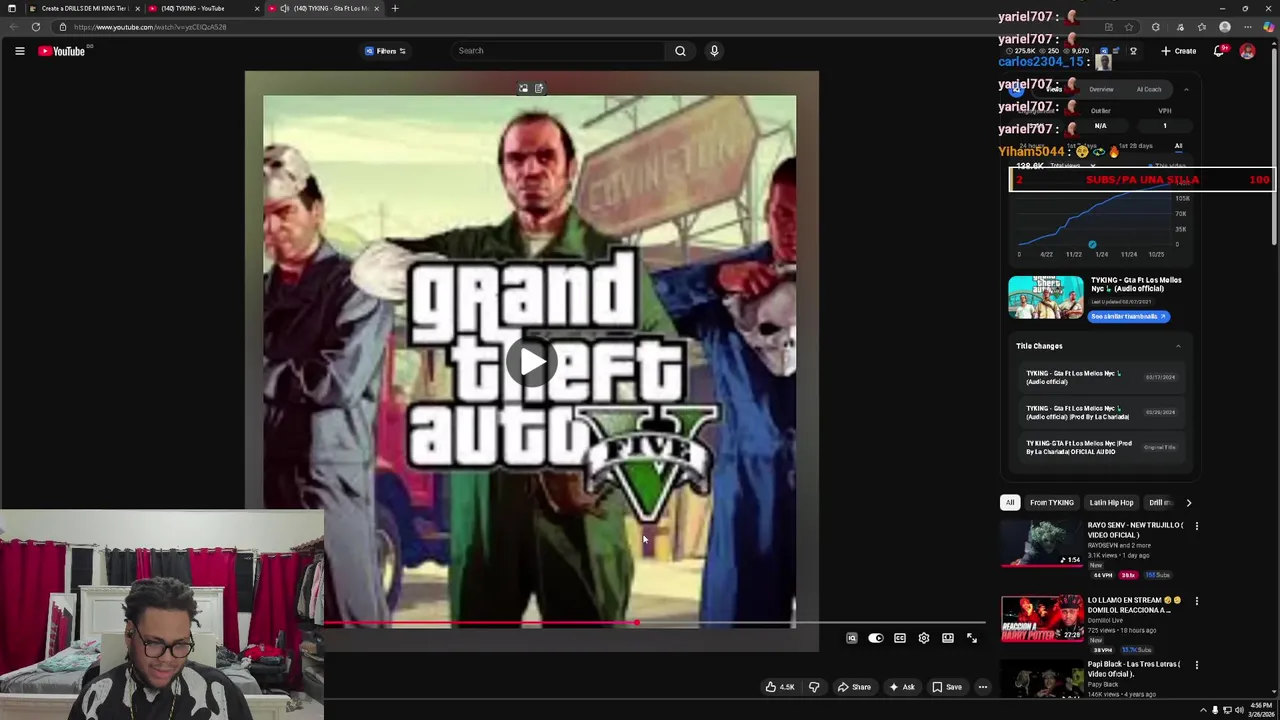Bookmark this page with star icon
Viewport: 1280px width, 720px height.
pos(1129,27)
